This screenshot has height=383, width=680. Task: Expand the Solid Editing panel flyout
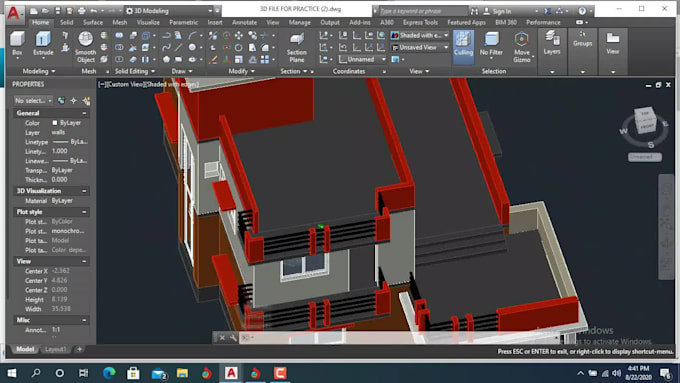point(134,71)
